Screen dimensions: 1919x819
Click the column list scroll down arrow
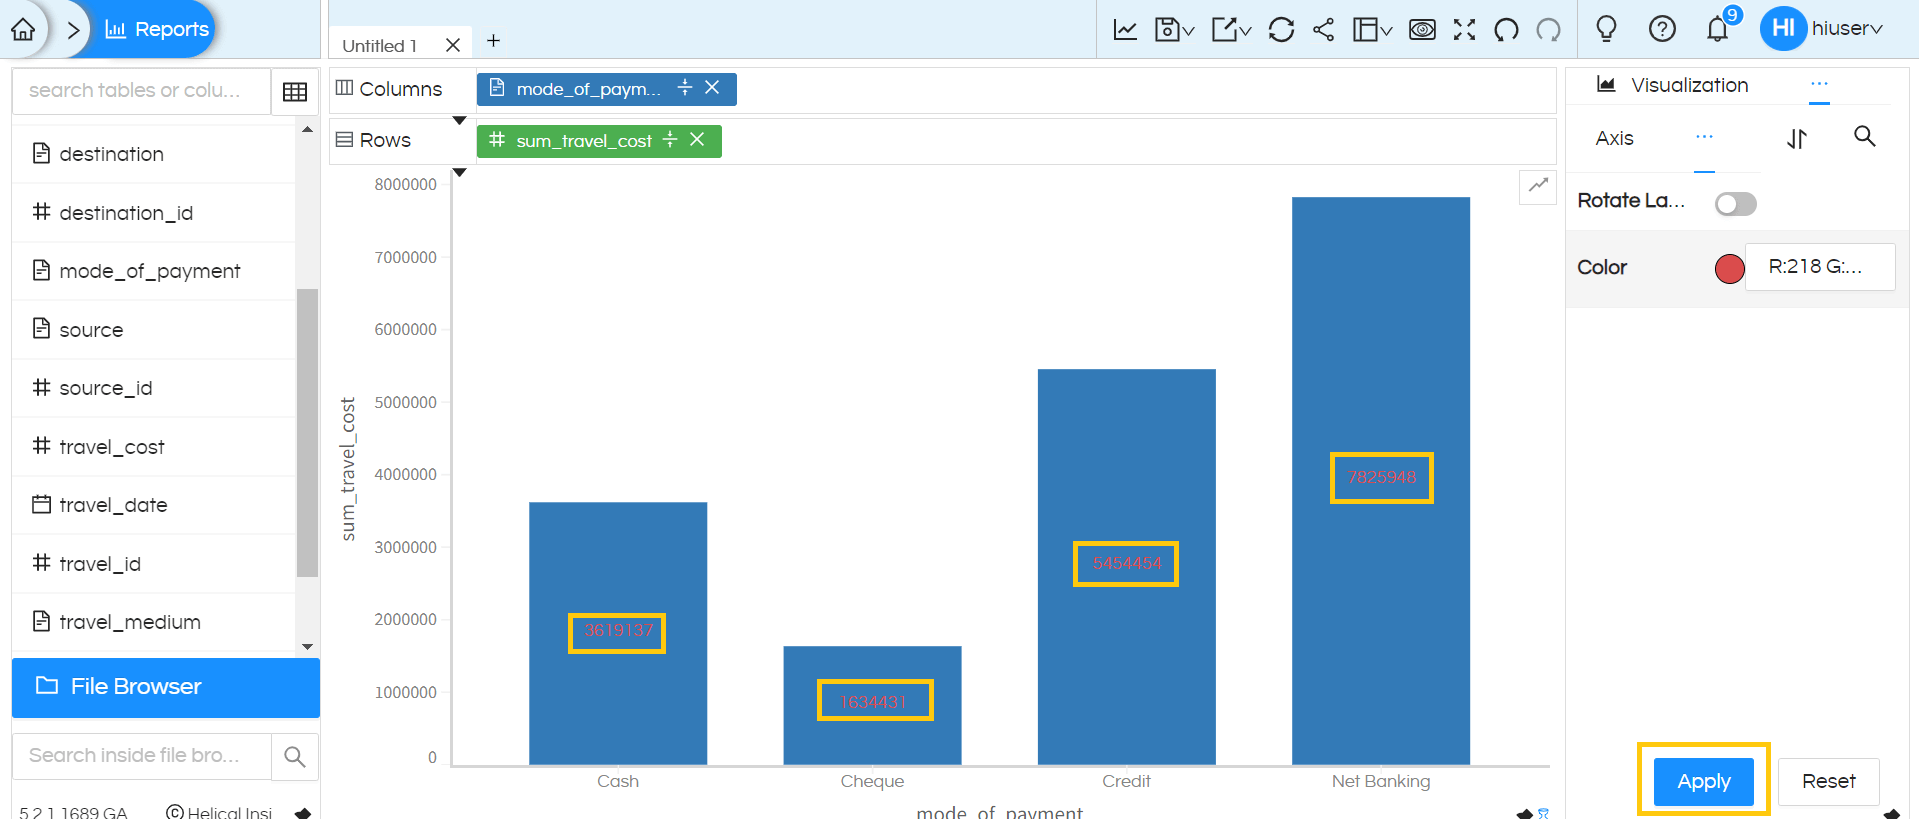pyautogui.click(x=307, y=647)
